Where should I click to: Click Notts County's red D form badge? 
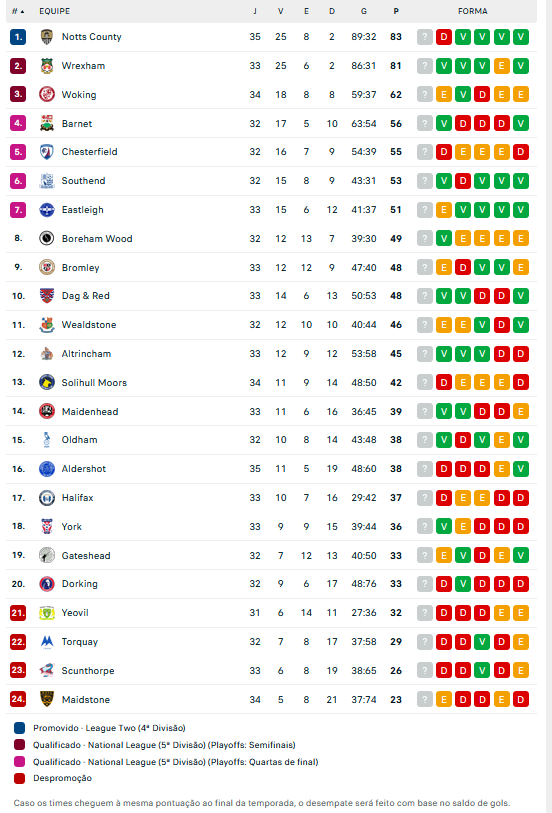click(x=444, y=37)
